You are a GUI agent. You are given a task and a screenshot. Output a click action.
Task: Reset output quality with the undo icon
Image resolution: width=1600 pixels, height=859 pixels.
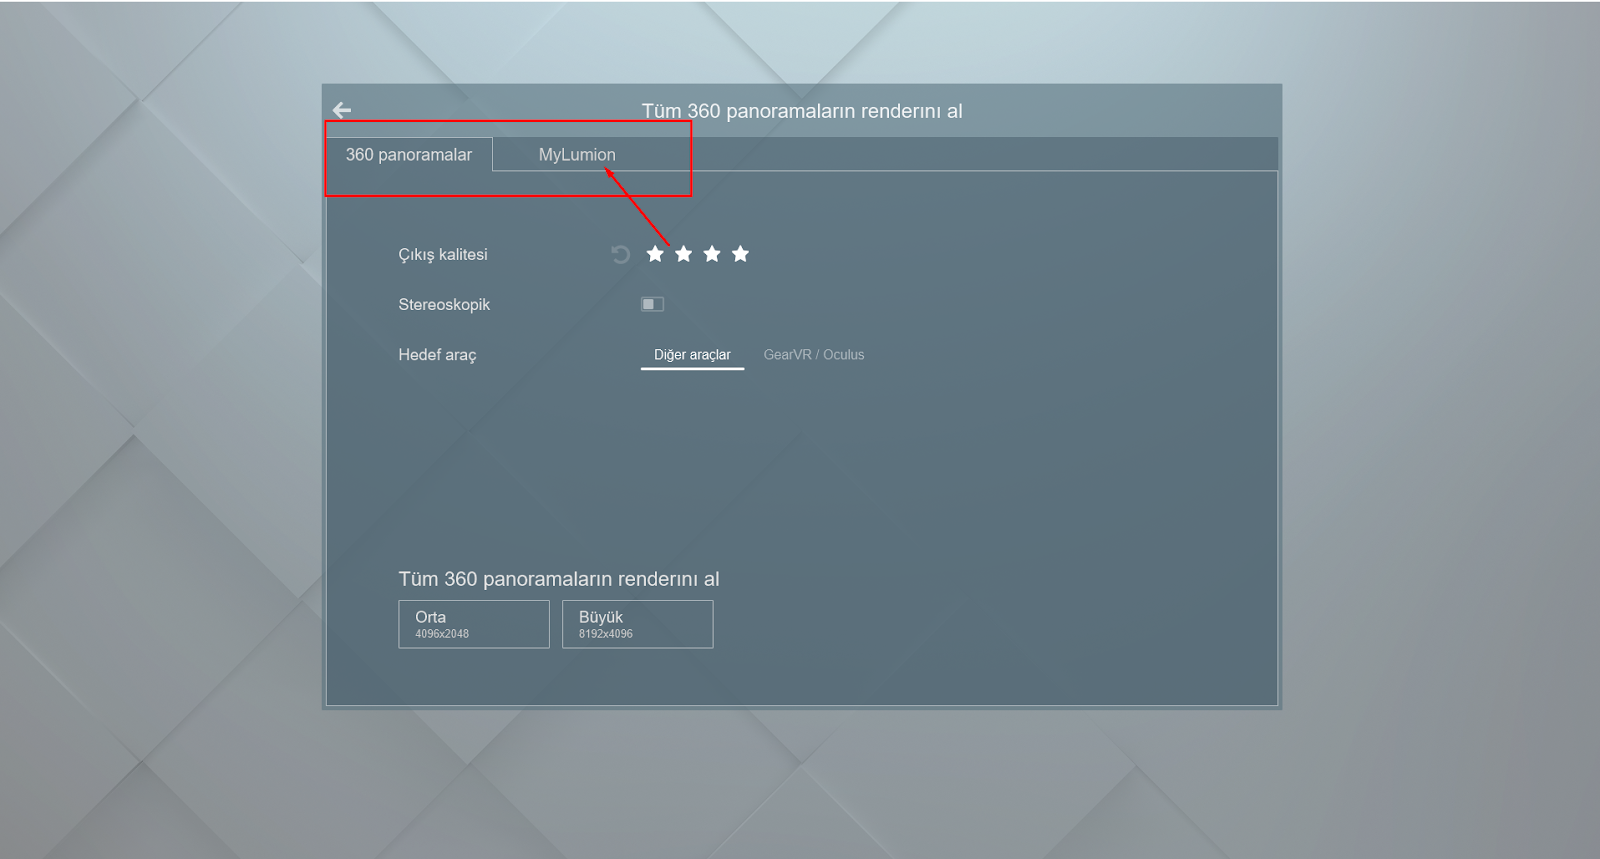pyautogui.click(x=621, y=254)
